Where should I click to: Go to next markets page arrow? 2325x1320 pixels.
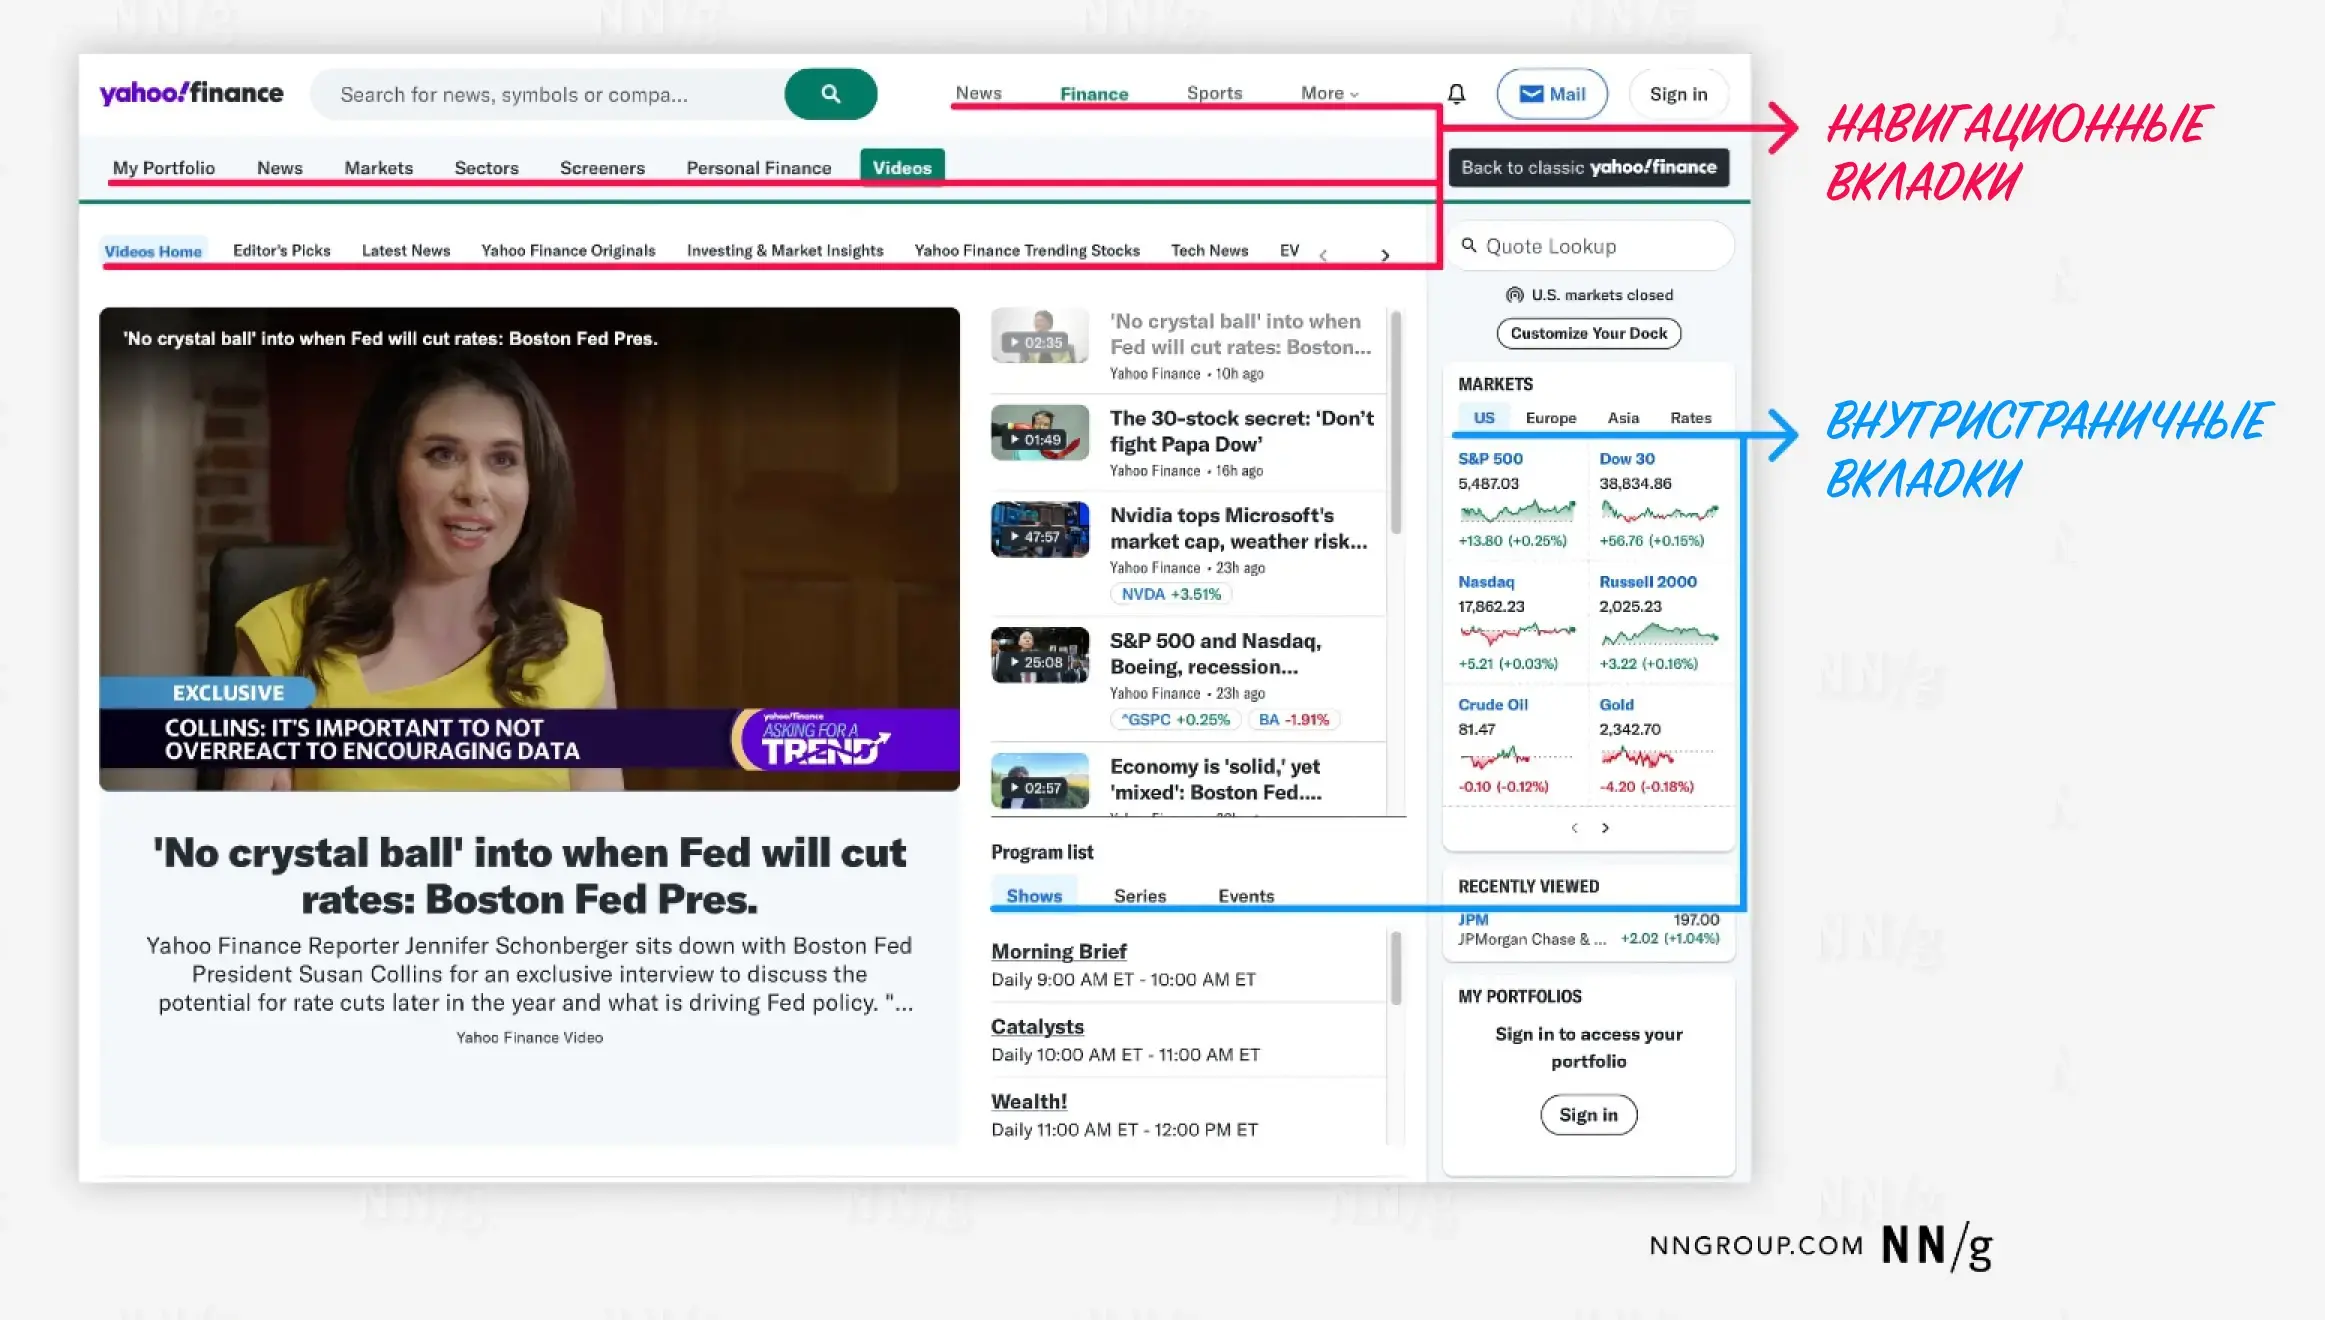tap(1605, 828)
